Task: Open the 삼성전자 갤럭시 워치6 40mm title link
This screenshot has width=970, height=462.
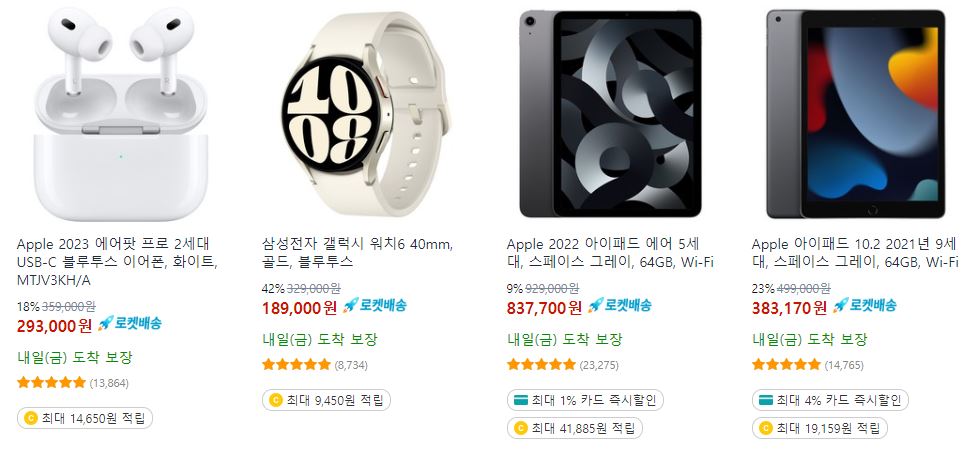Action: pos(359,253)
